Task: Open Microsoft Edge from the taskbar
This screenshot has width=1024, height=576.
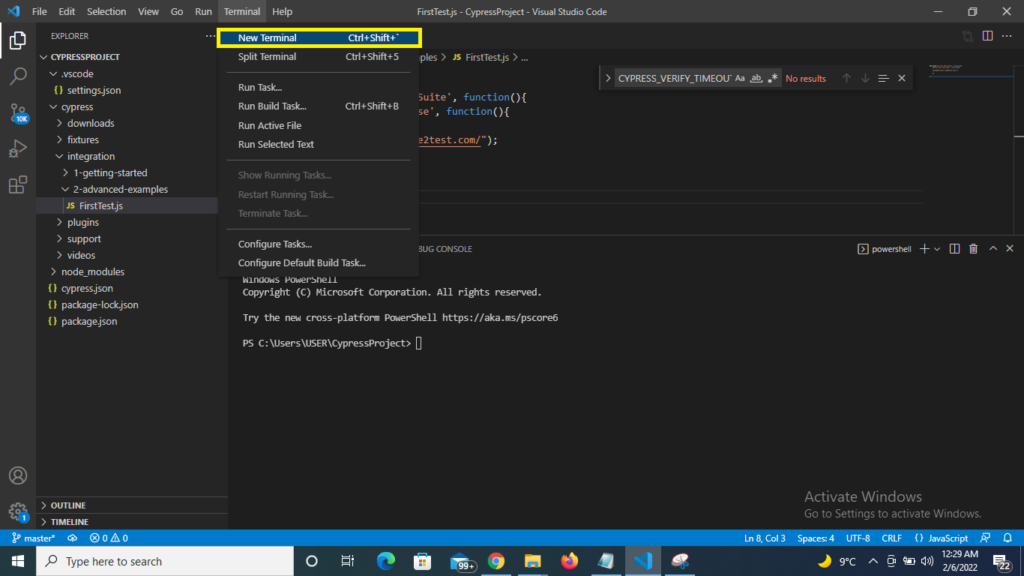Action: [x=386, y=561]
